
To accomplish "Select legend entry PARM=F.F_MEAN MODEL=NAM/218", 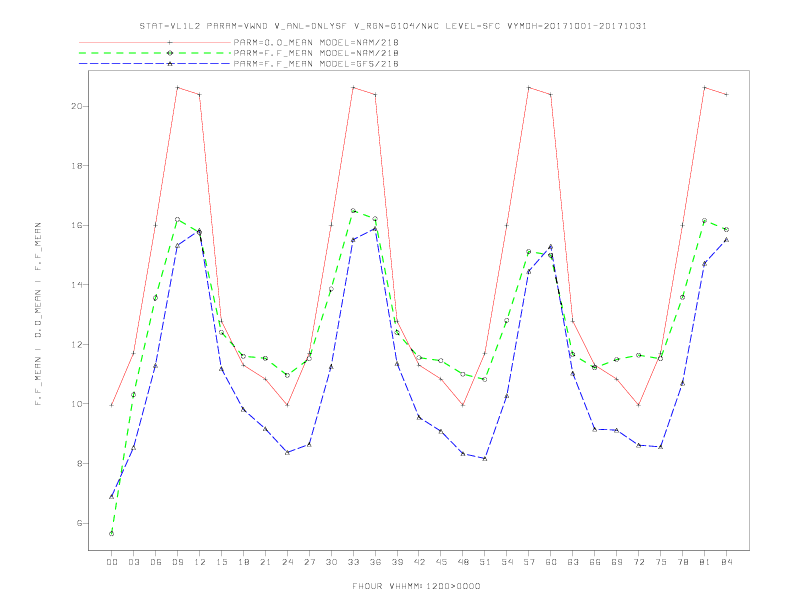I will [x=316, y=53].
